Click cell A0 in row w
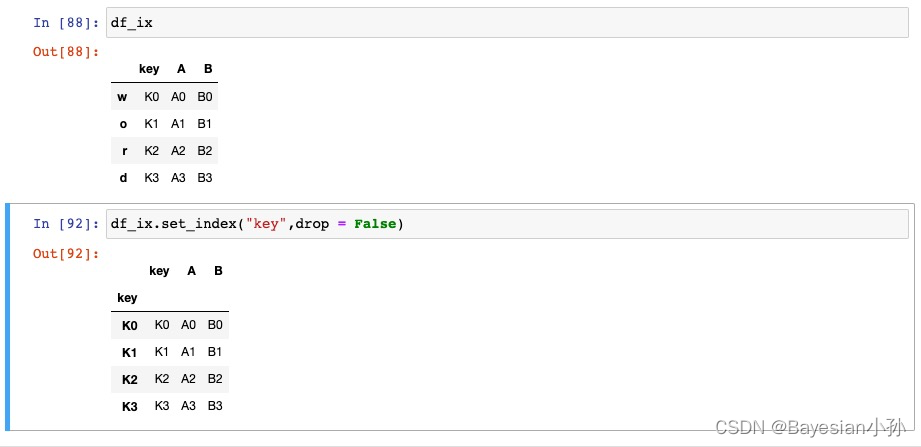 [x=178, y=97]
